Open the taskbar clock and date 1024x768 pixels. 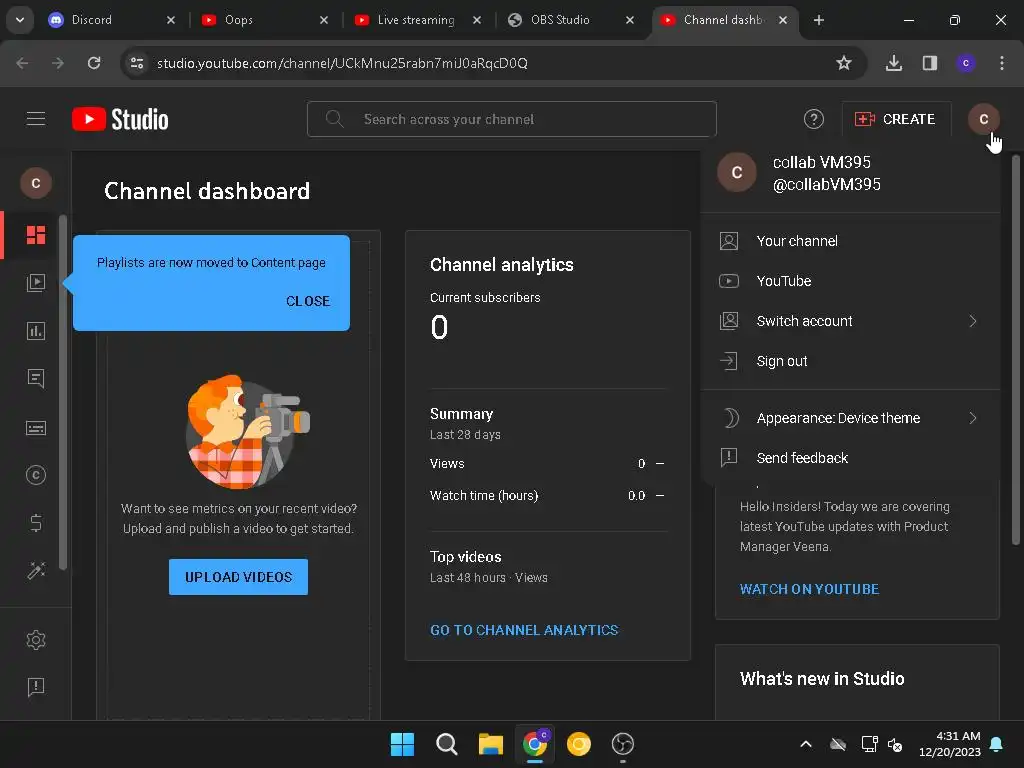pos(949,744)
